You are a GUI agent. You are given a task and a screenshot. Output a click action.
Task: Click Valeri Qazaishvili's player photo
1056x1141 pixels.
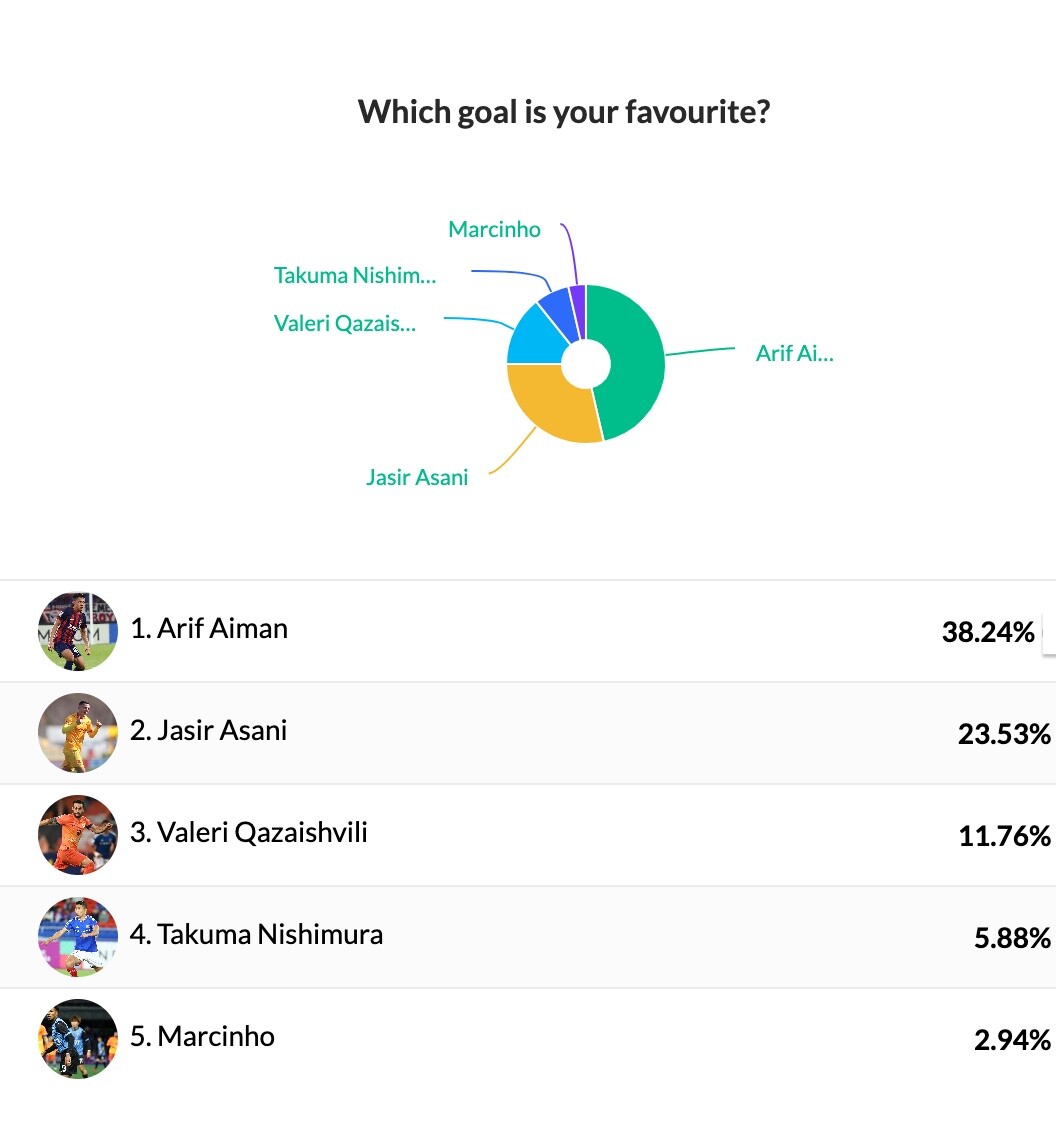(x=78, y=835)
